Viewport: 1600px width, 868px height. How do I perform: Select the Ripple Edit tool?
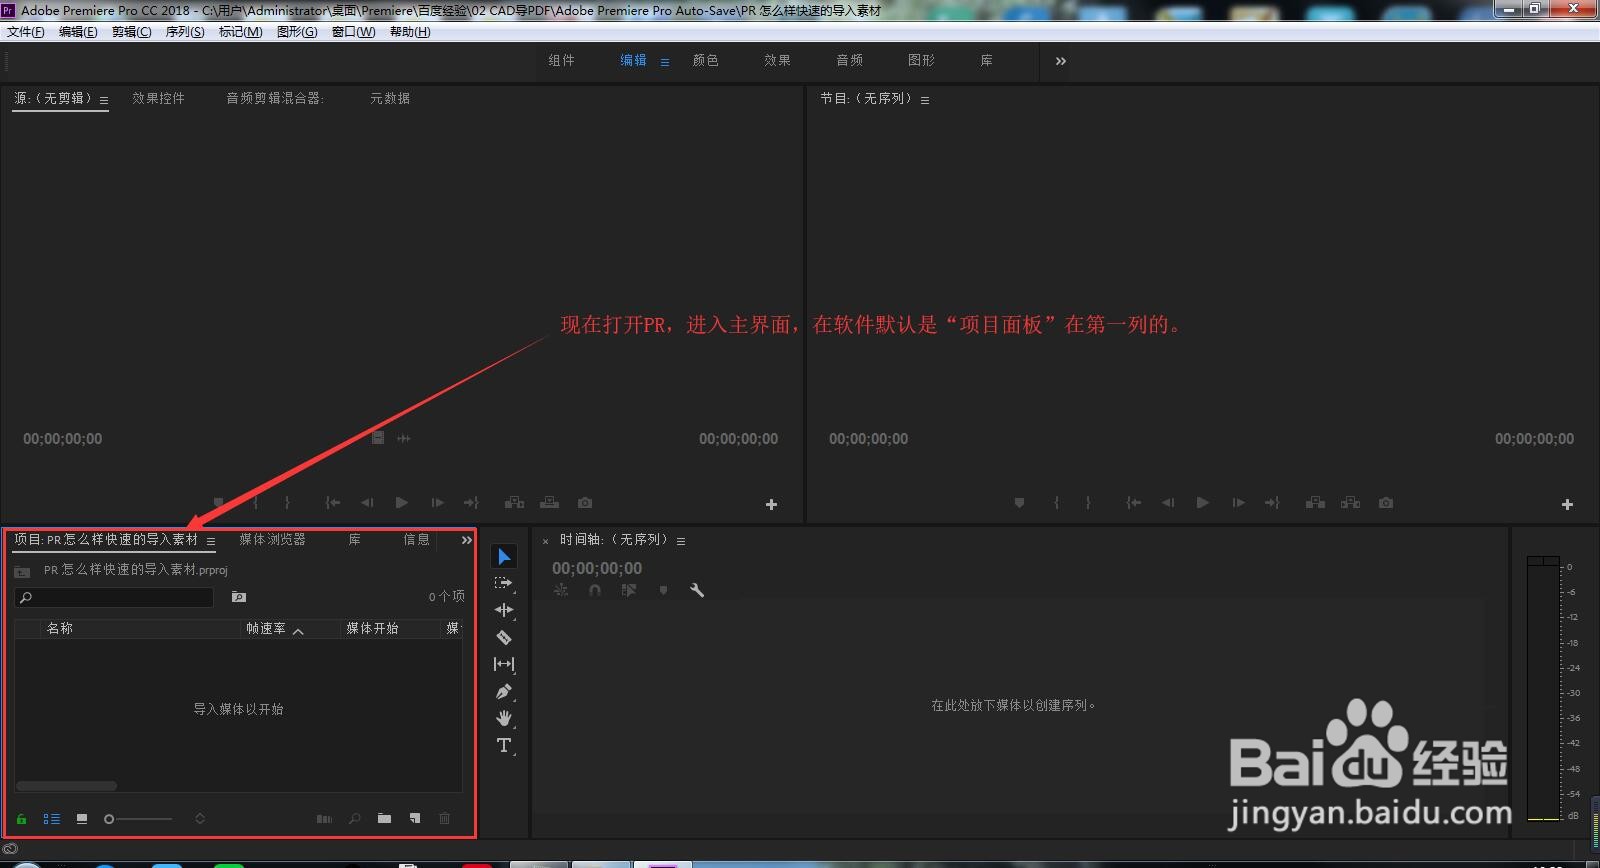pyautogui.click(x=504, y=610)
